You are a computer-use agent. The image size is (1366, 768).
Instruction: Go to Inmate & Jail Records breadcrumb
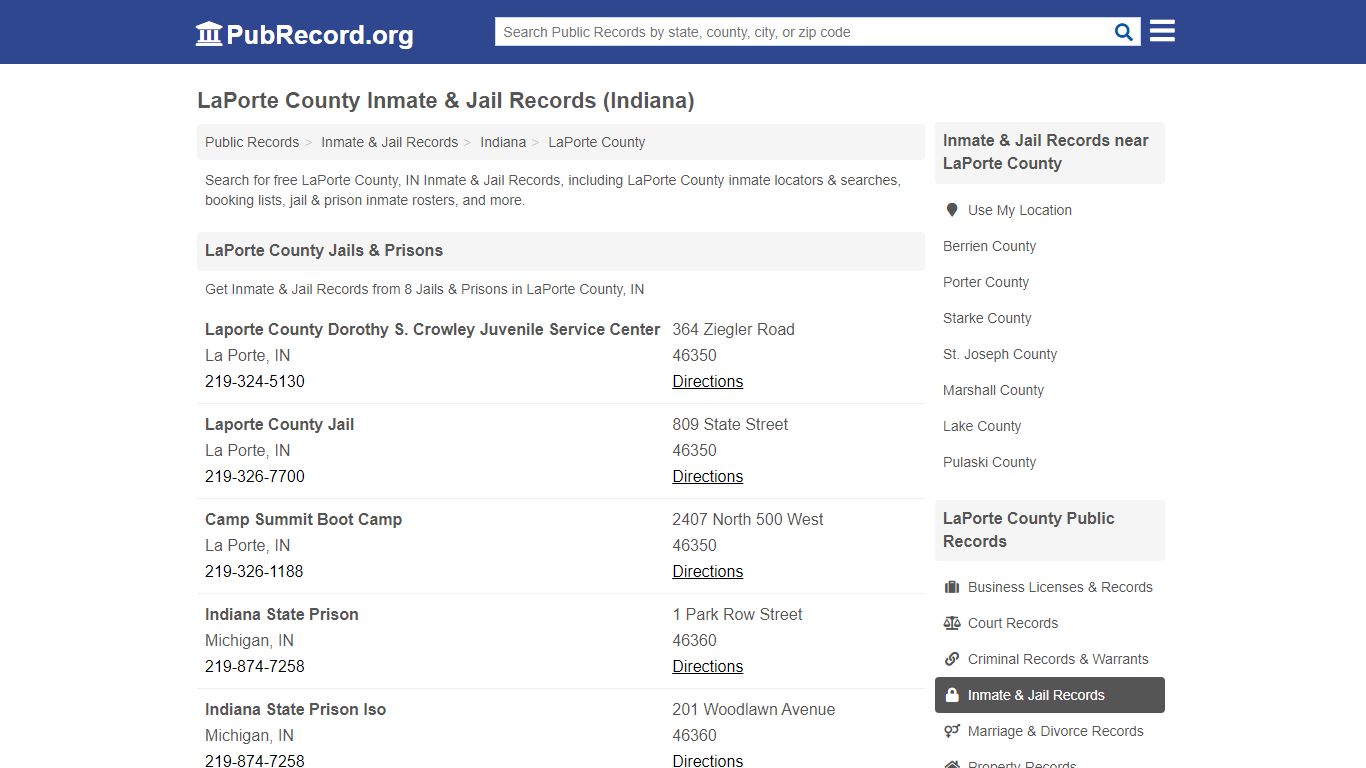(389, 142)
